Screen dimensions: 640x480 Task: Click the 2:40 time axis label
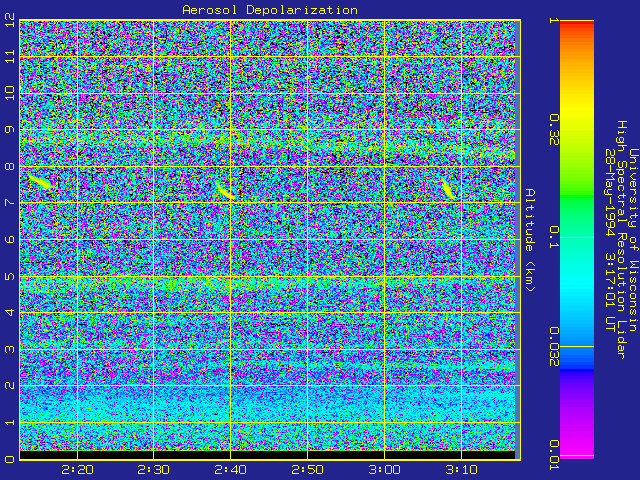click(x=230, y=469)
